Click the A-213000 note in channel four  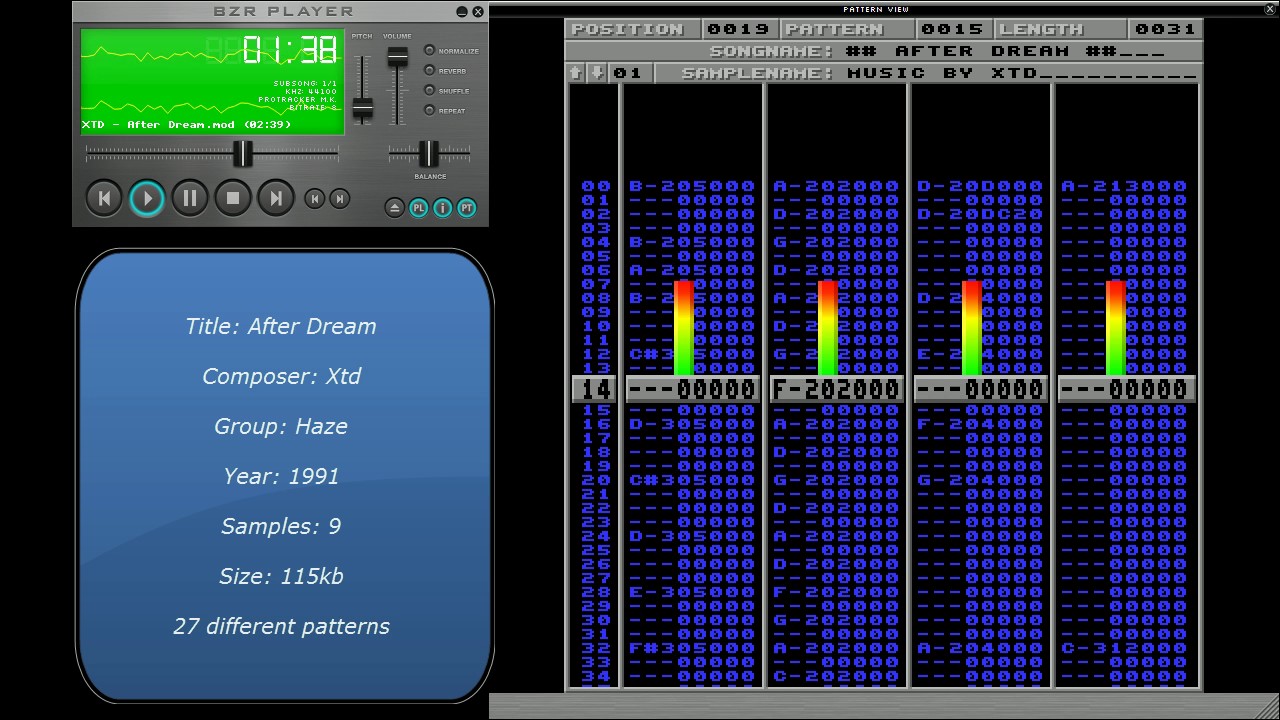tap(1124, 186)
